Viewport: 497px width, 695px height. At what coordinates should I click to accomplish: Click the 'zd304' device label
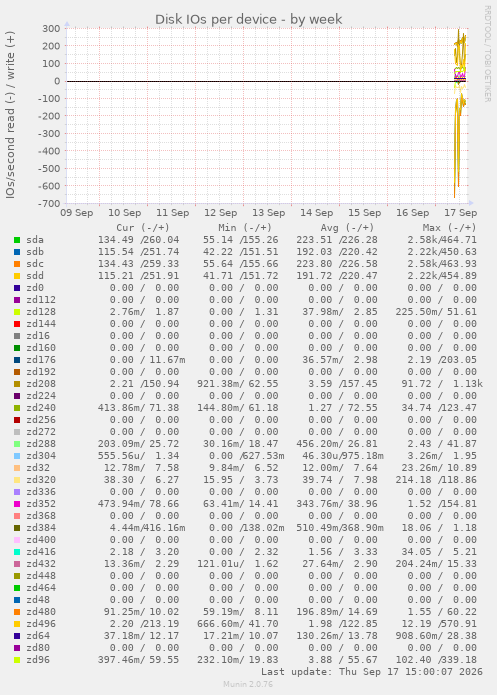point(41,456)
